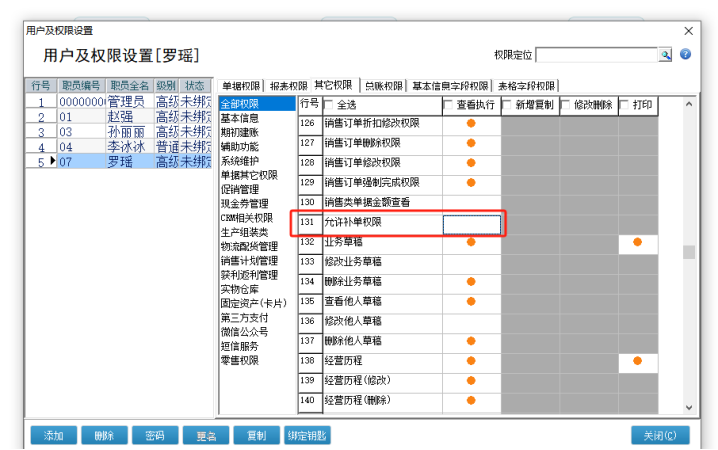718x450 pixels.
Task: Click the 职员编号 column header
Action: [81, 86]
